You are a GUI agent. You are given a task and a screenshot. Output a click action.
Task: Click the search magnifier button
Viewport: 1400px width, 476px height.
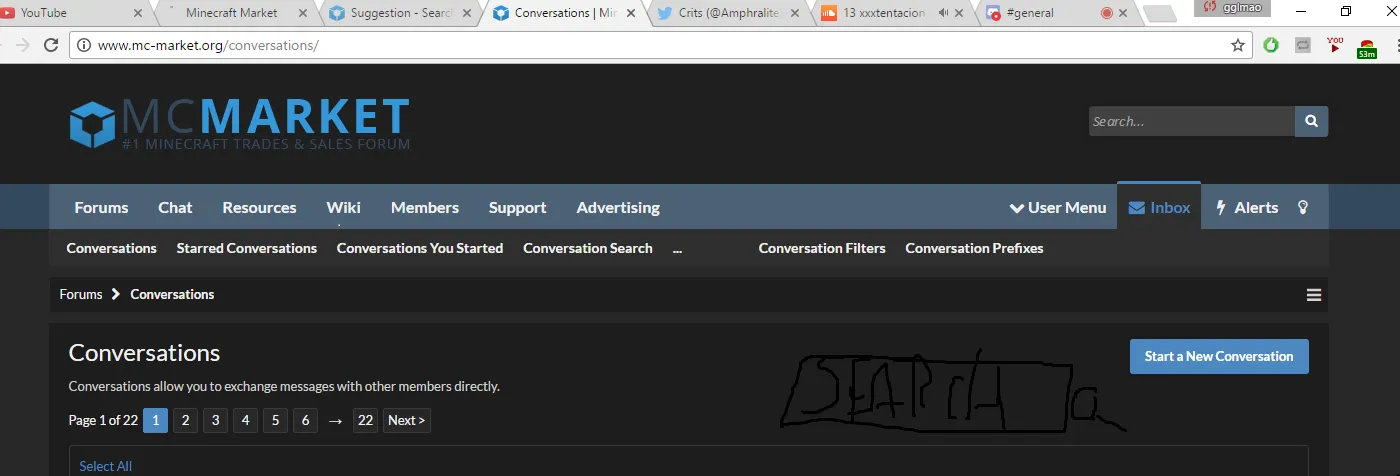[1311, 121]
